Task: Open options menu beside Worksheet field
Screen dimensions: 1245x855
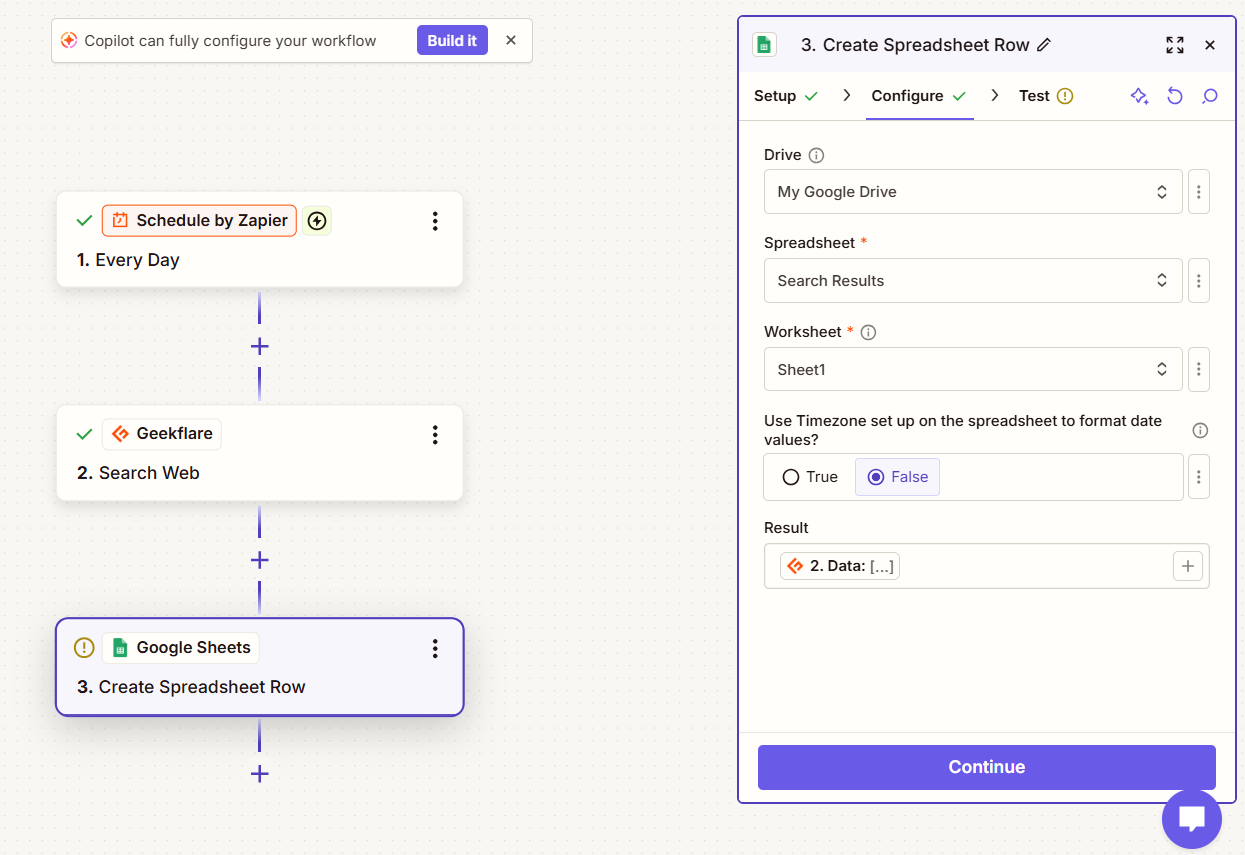Action: click(1199, 369)
